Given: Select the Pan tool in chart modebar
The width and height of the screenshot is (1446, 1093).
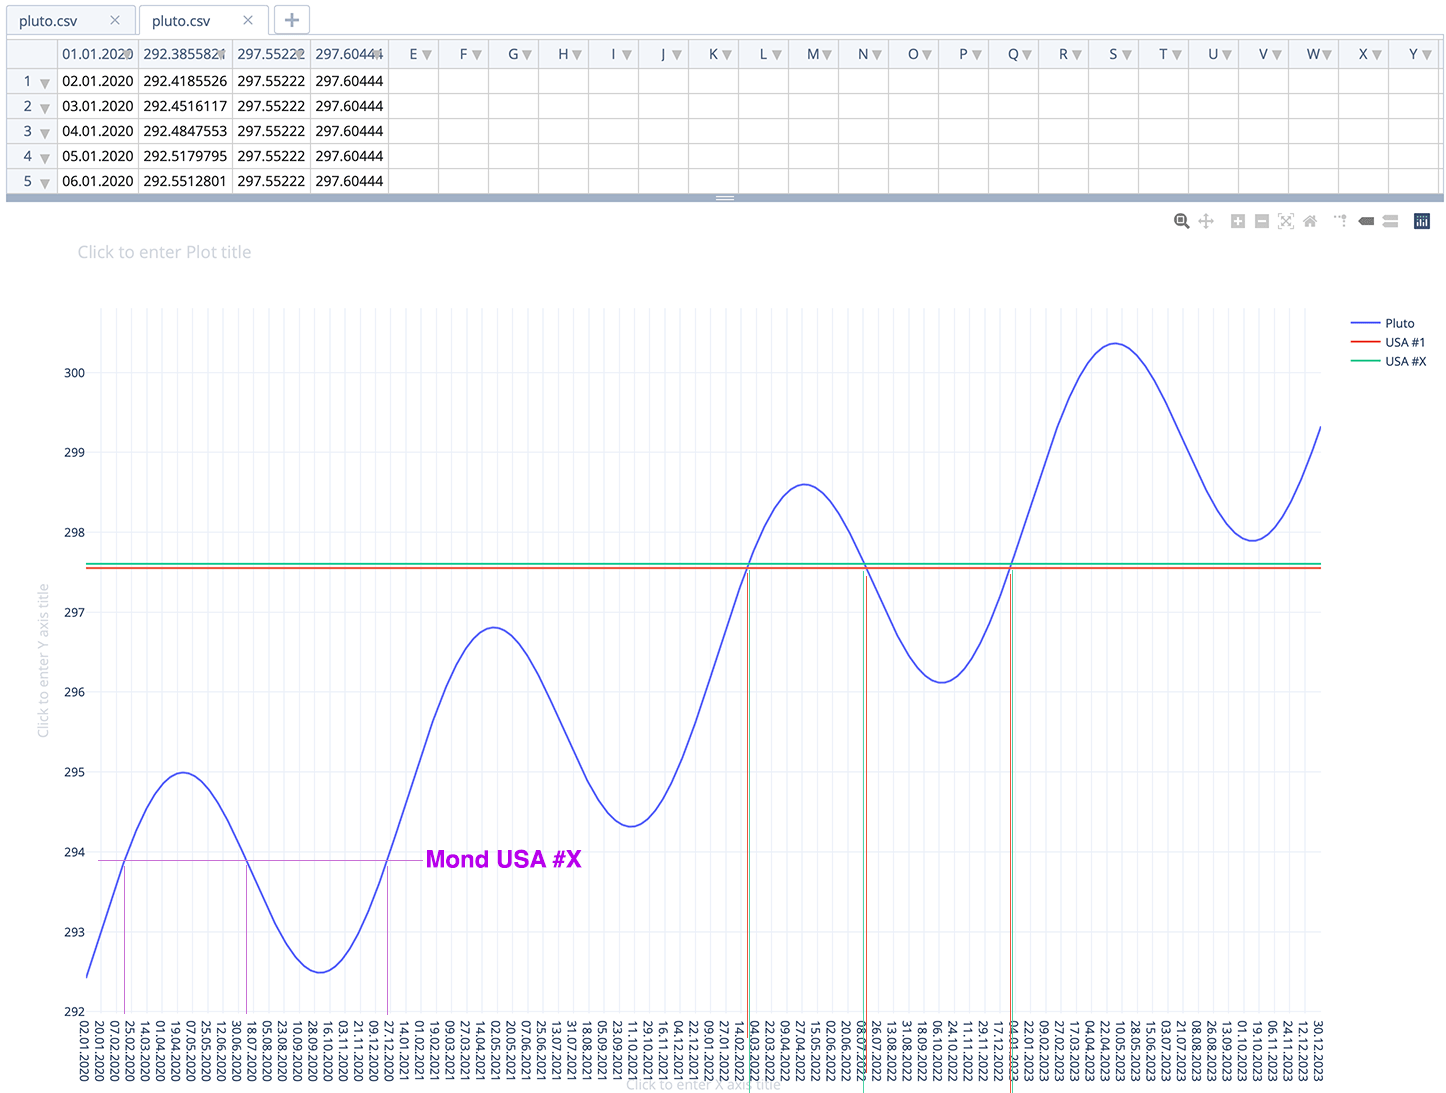Looking at the screenshot, I should [1206, 221].
